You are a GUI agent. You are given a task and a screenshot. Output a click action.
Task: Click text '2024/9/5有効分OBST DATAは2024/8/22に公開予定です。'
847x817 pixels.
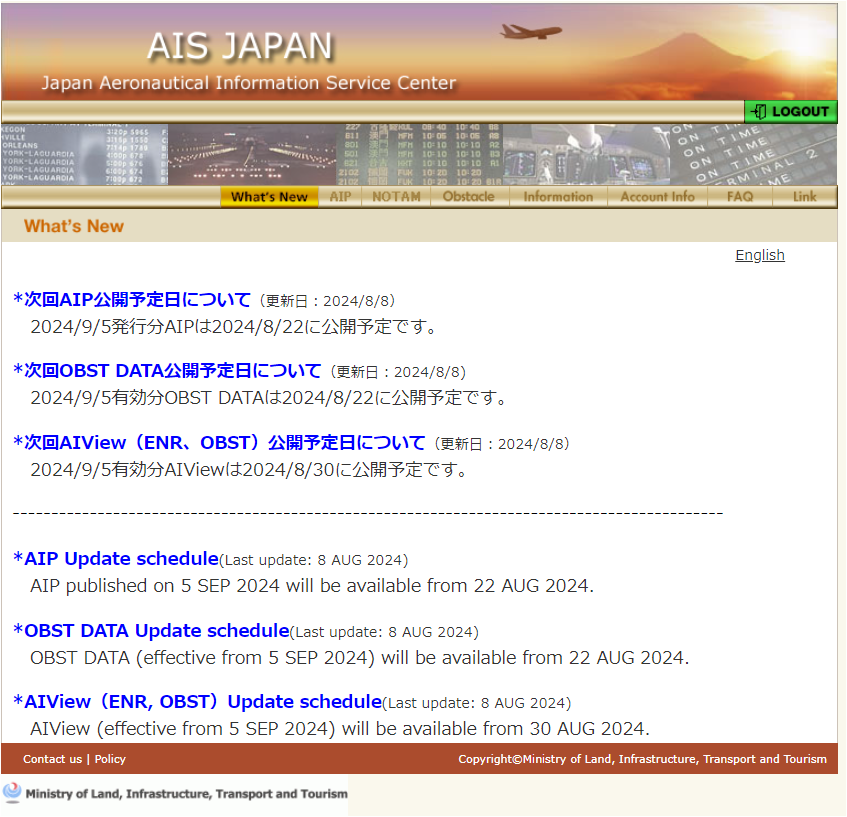[269, 398]
